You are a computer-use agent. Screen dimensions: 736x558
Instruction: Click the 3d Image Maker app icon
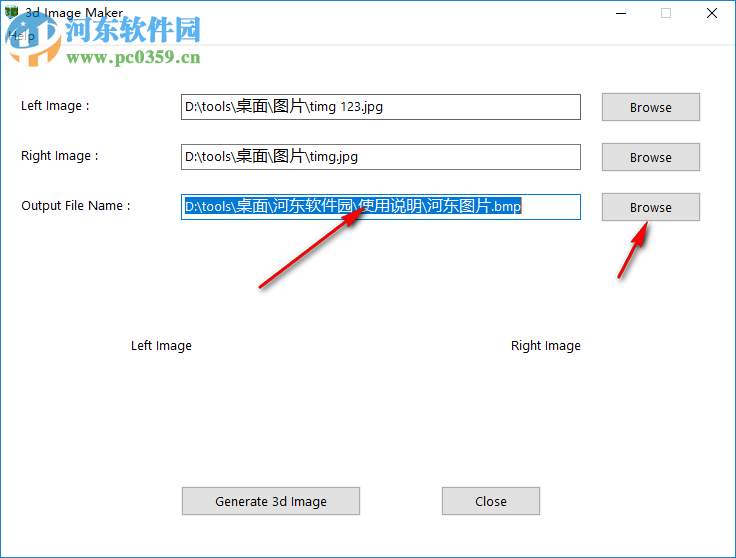click(11, 12)
